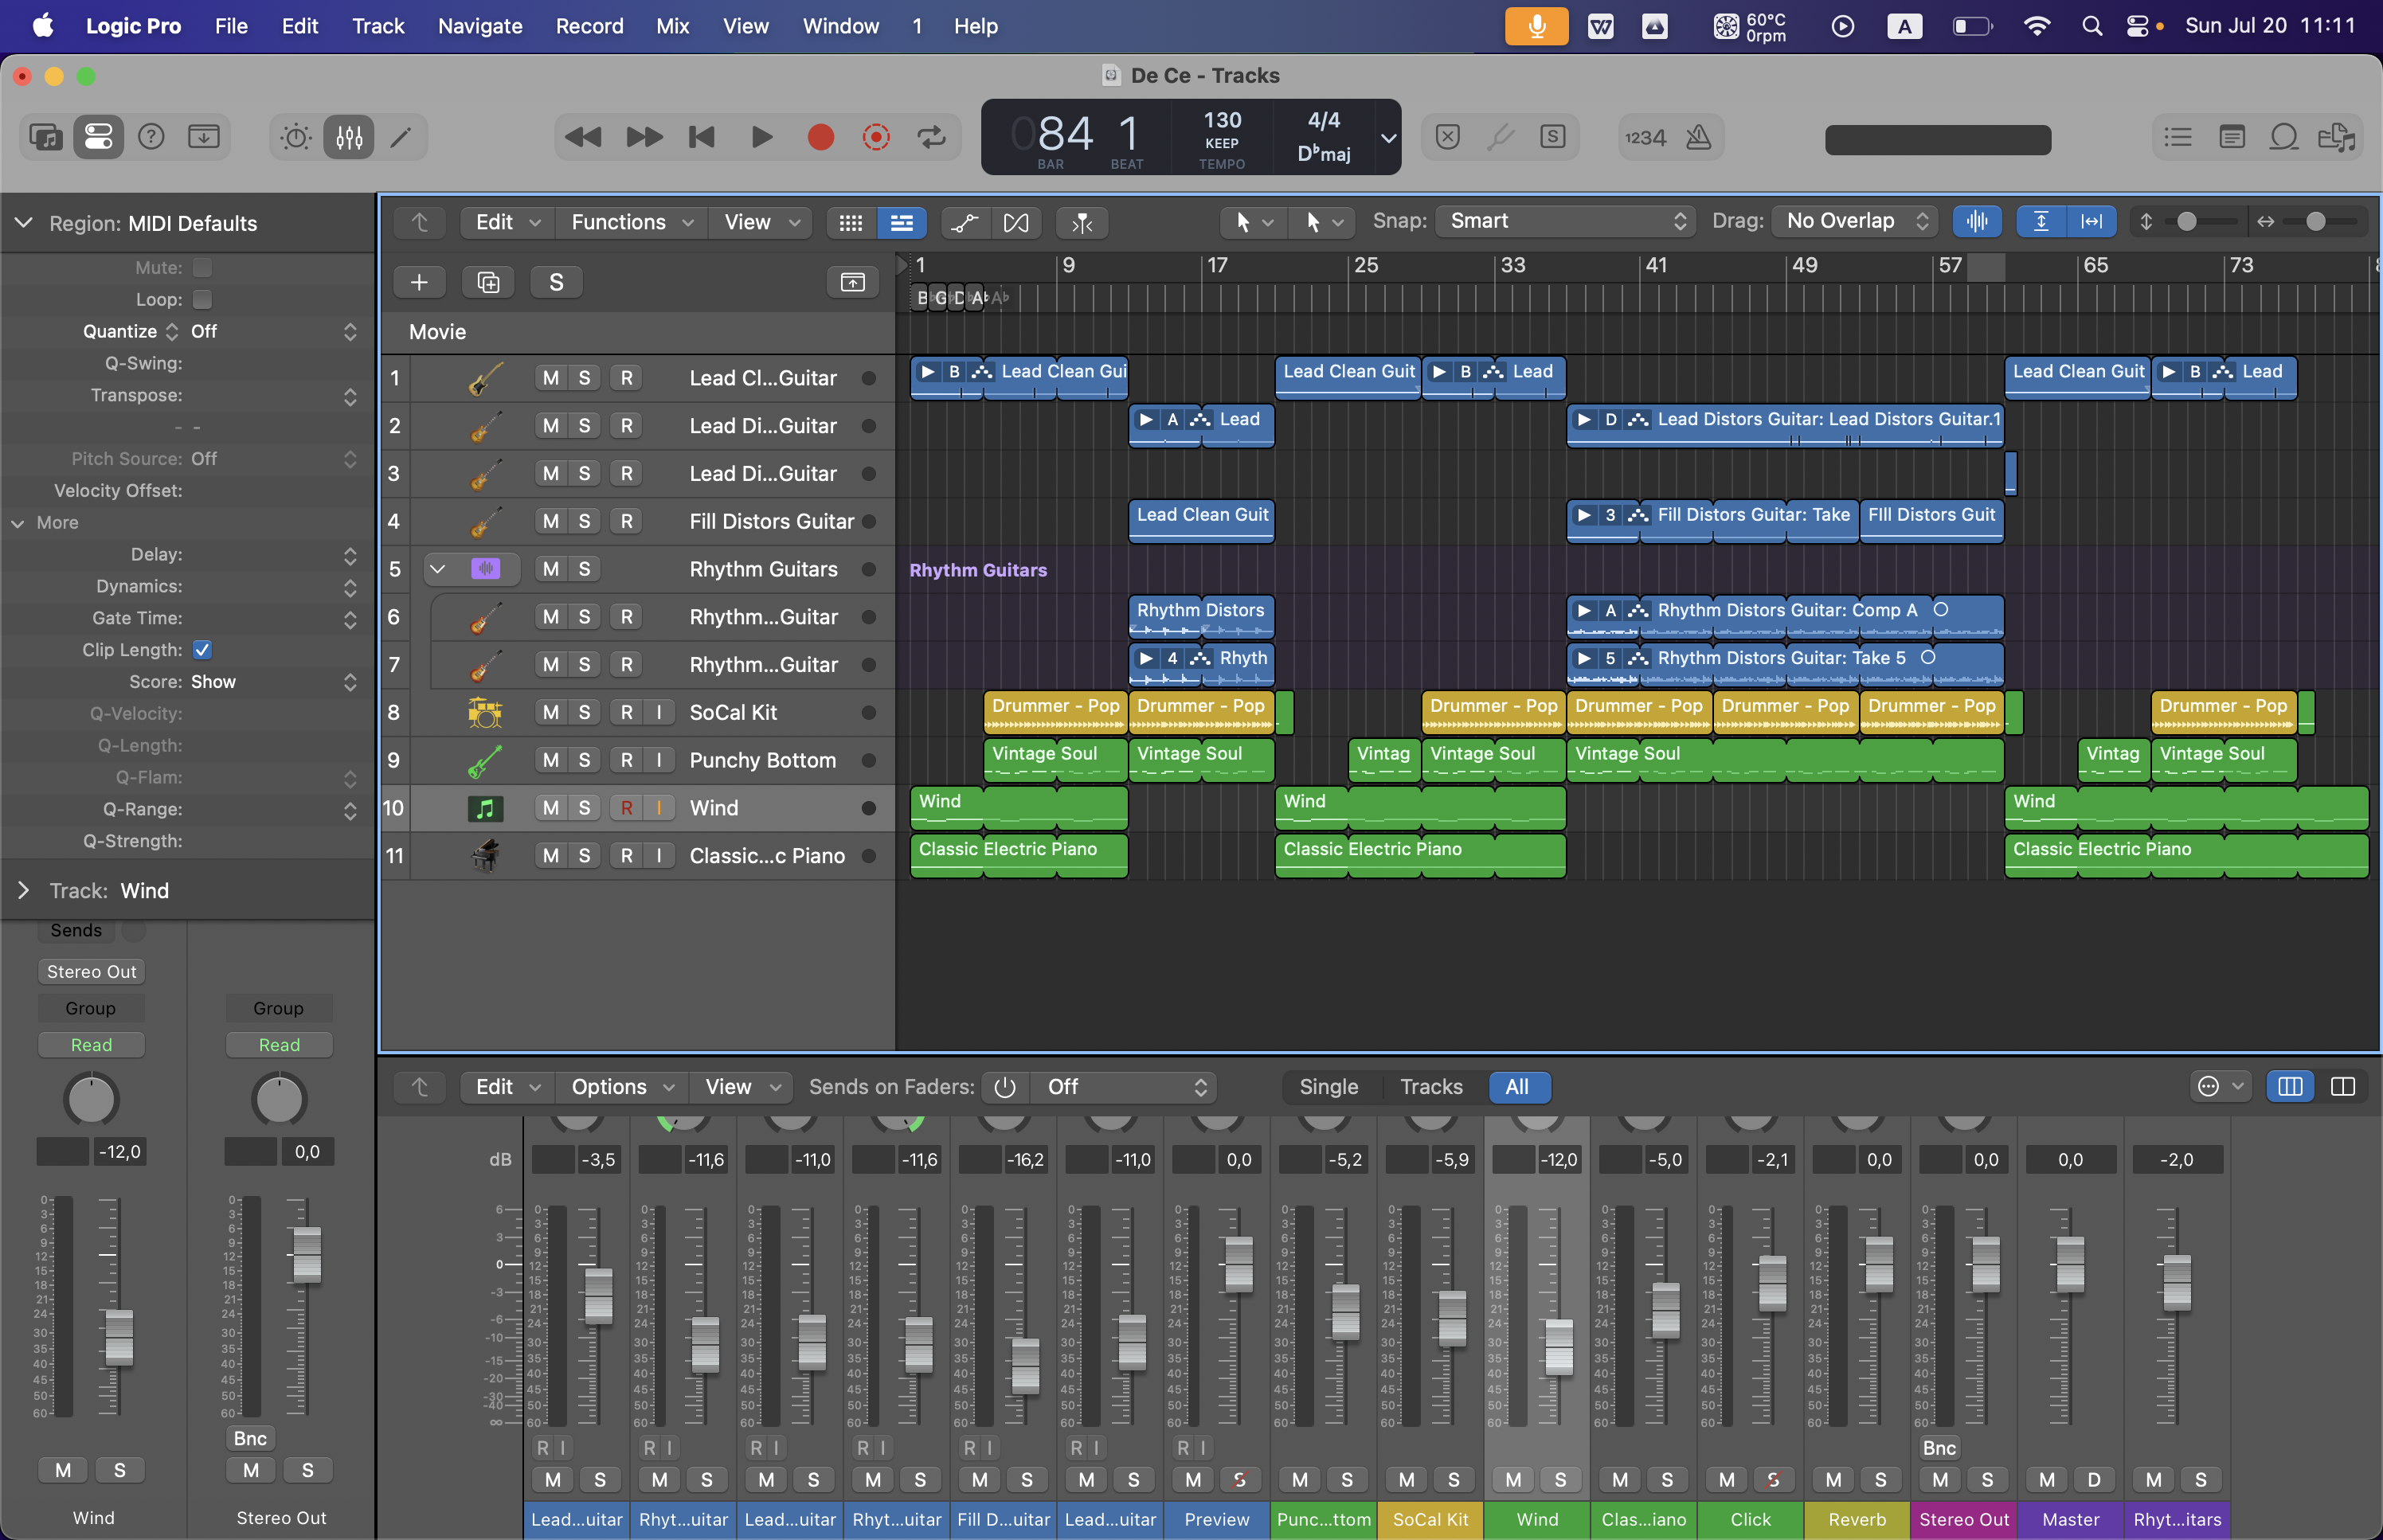This screenshot has height=1540, width=2383.
Task: Toggle the Tuner button
Action: point(1500,137)
